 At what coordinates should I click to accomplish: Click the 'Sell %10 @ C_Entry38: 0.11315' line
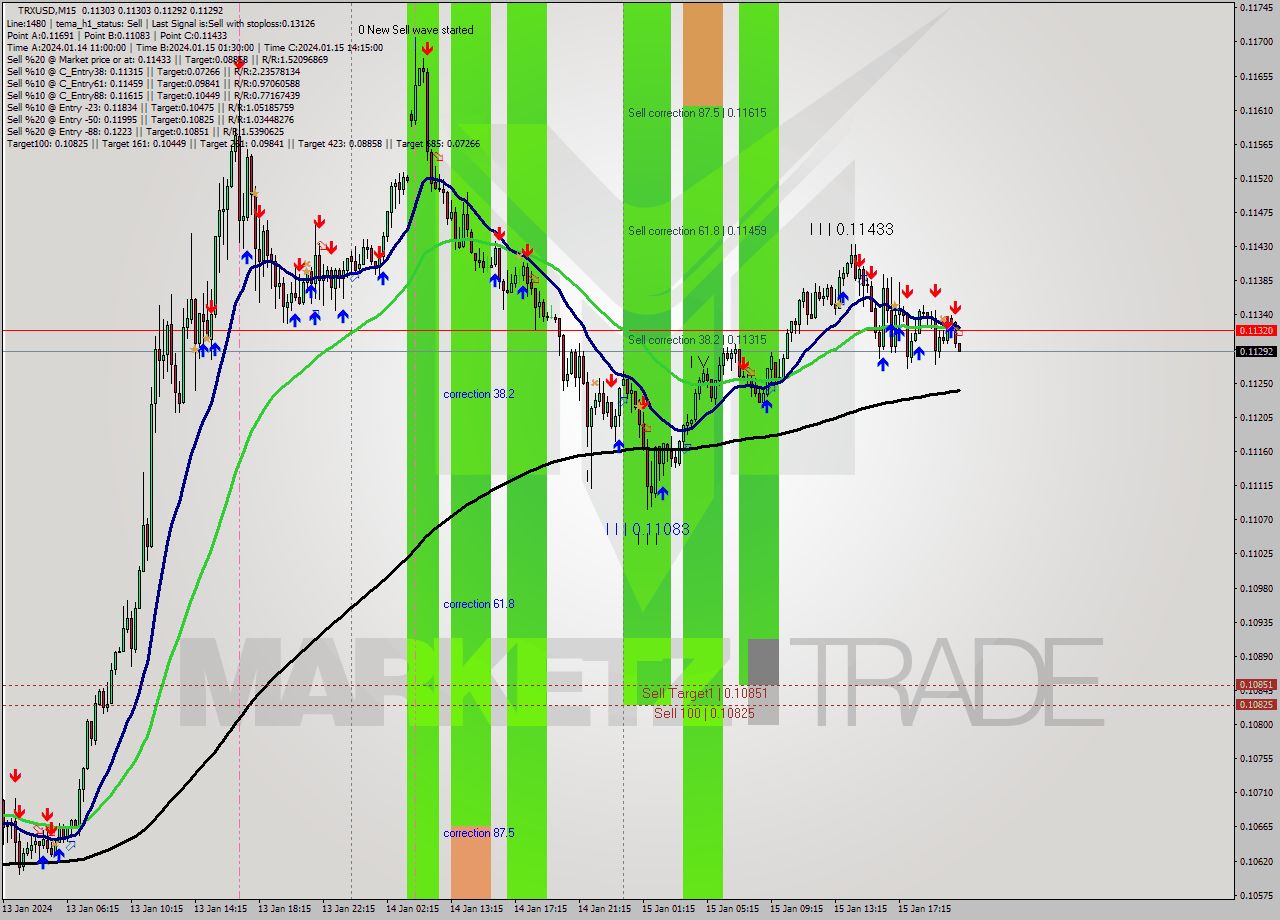pos(153,71)
